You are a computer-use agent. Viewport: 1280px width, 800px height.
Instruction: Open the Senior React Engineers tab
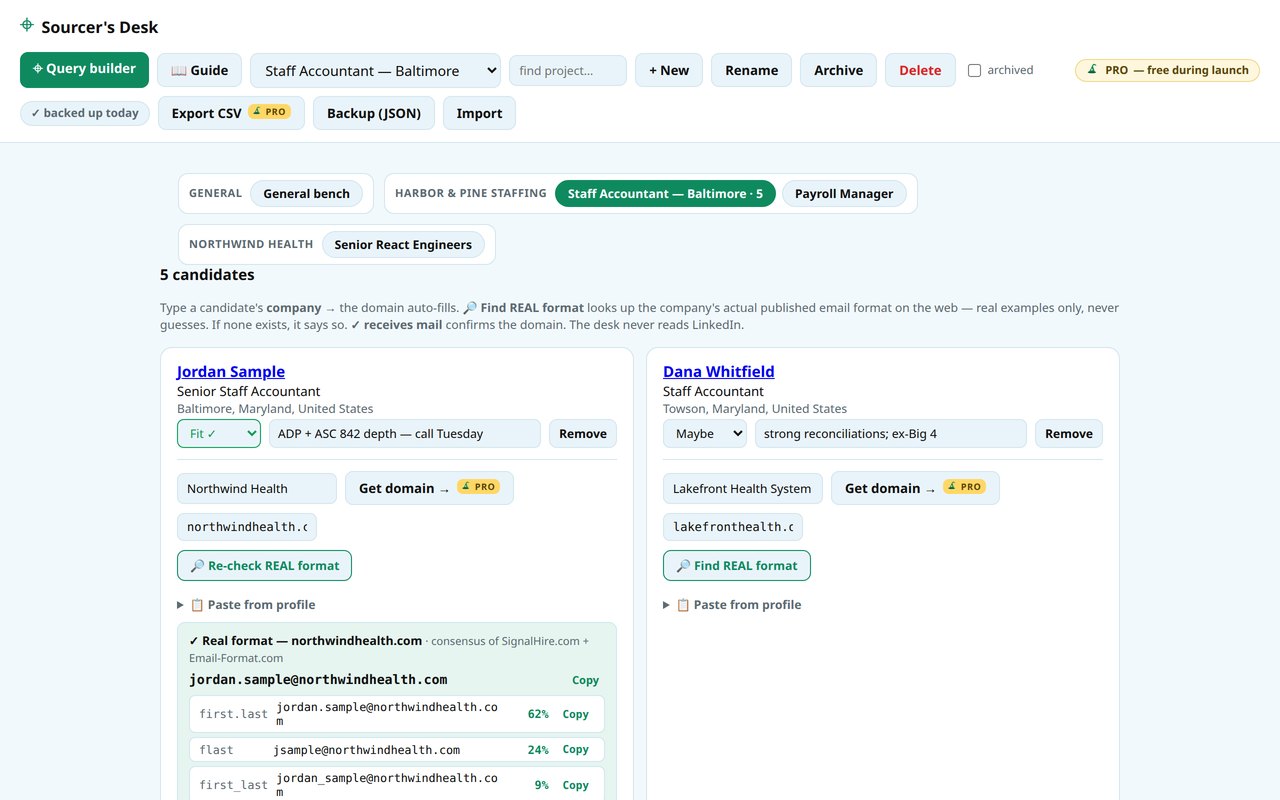403,244
